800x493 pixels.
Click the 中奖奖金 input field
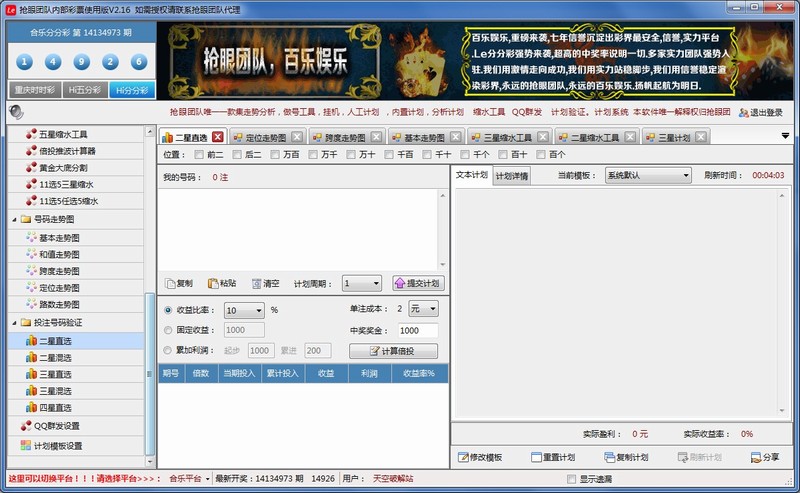coord(416,330)
